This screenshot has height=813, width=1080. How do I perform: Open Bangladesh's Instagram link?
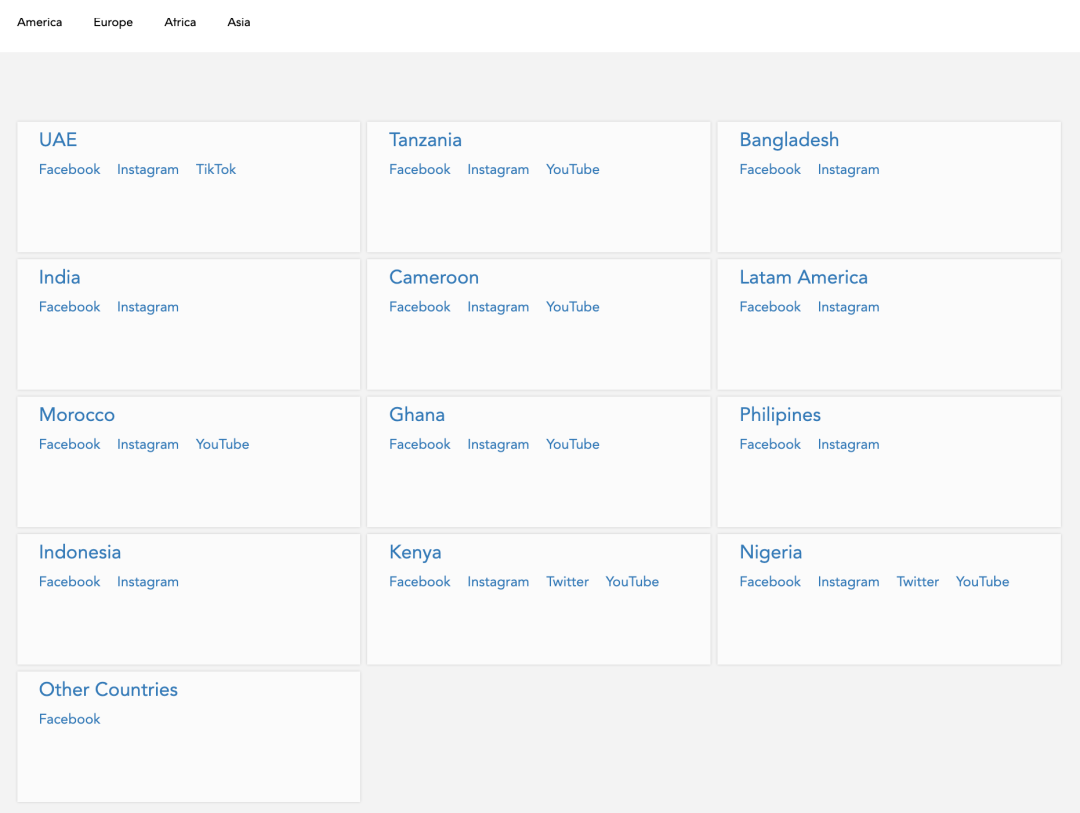[848, 170]
